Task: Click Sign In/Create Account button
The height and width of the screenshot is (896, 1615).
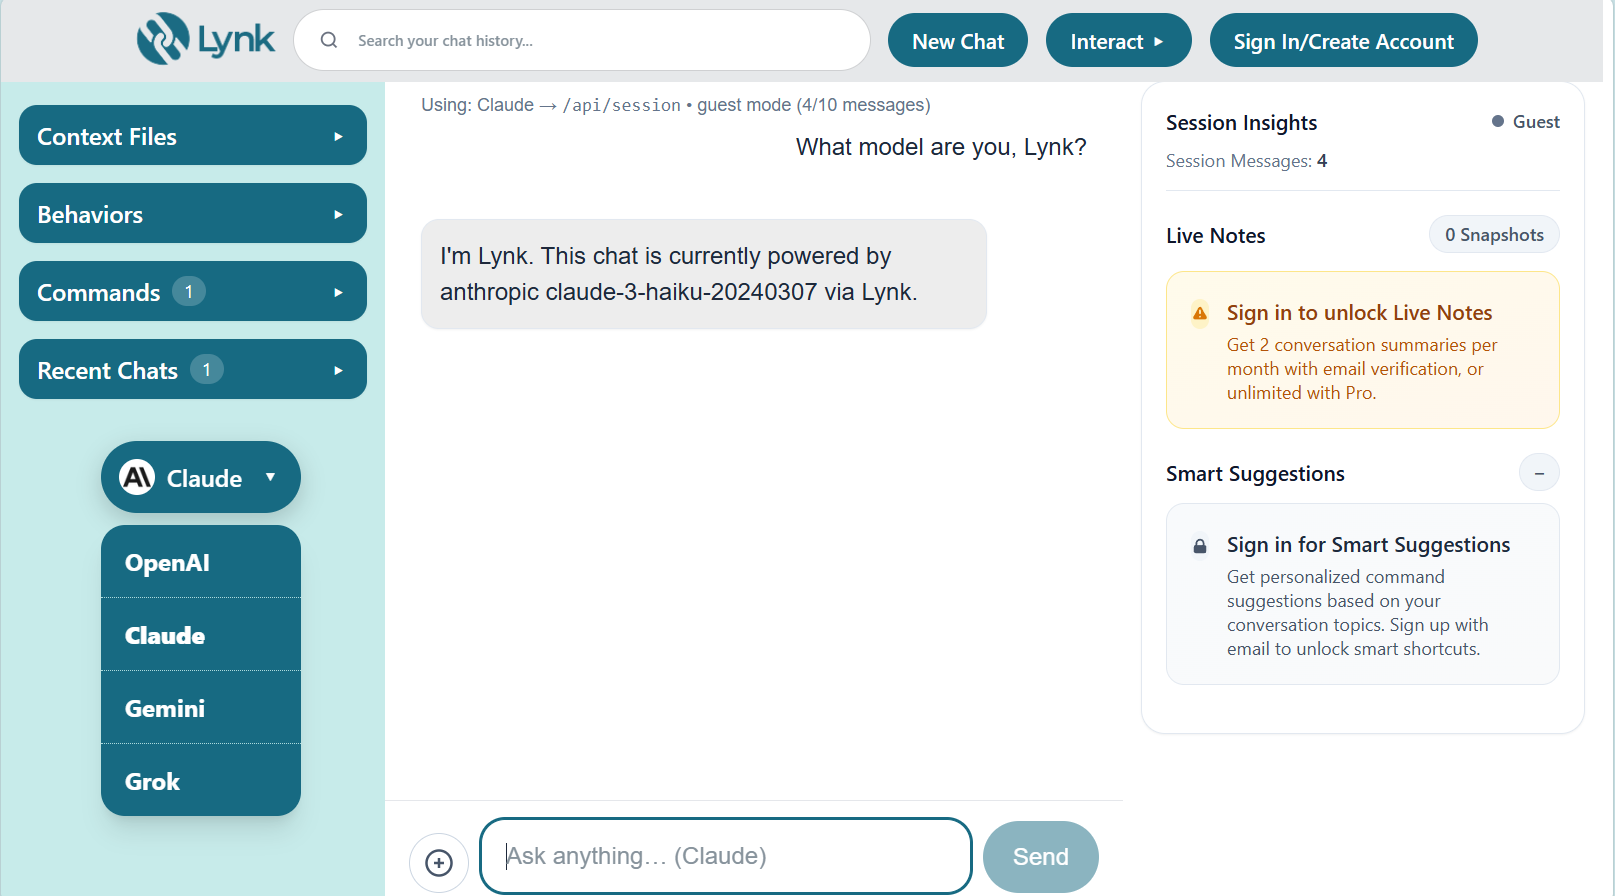Action: click(1343, 40)
